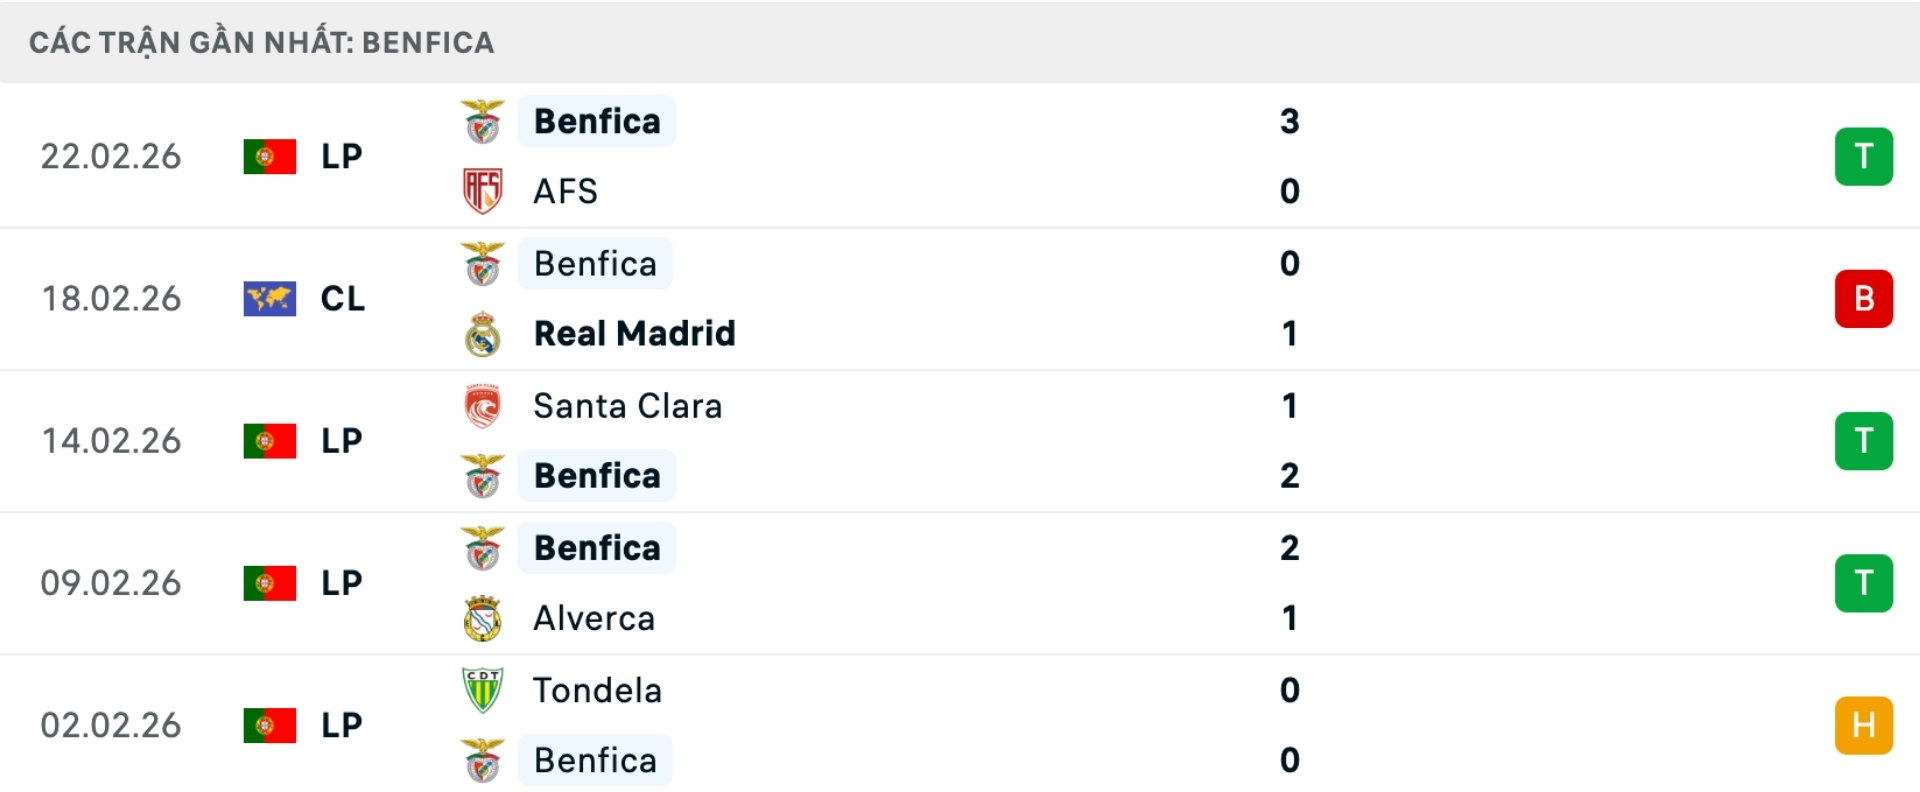The image size is (1920, 792).
Task: Expand the Santa Clara match details
Action: pos(960,440)
